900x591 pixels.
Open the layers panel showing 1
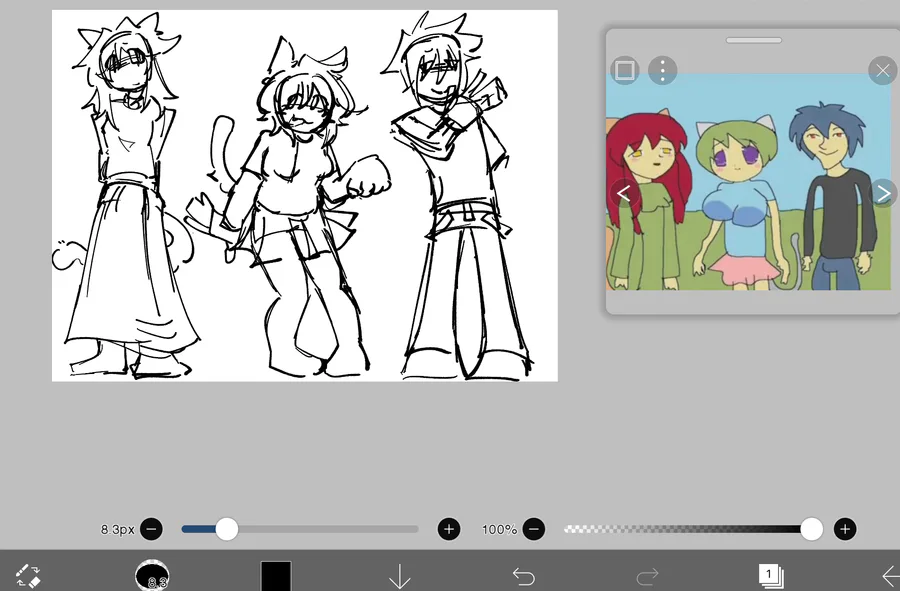pos(771,576)
